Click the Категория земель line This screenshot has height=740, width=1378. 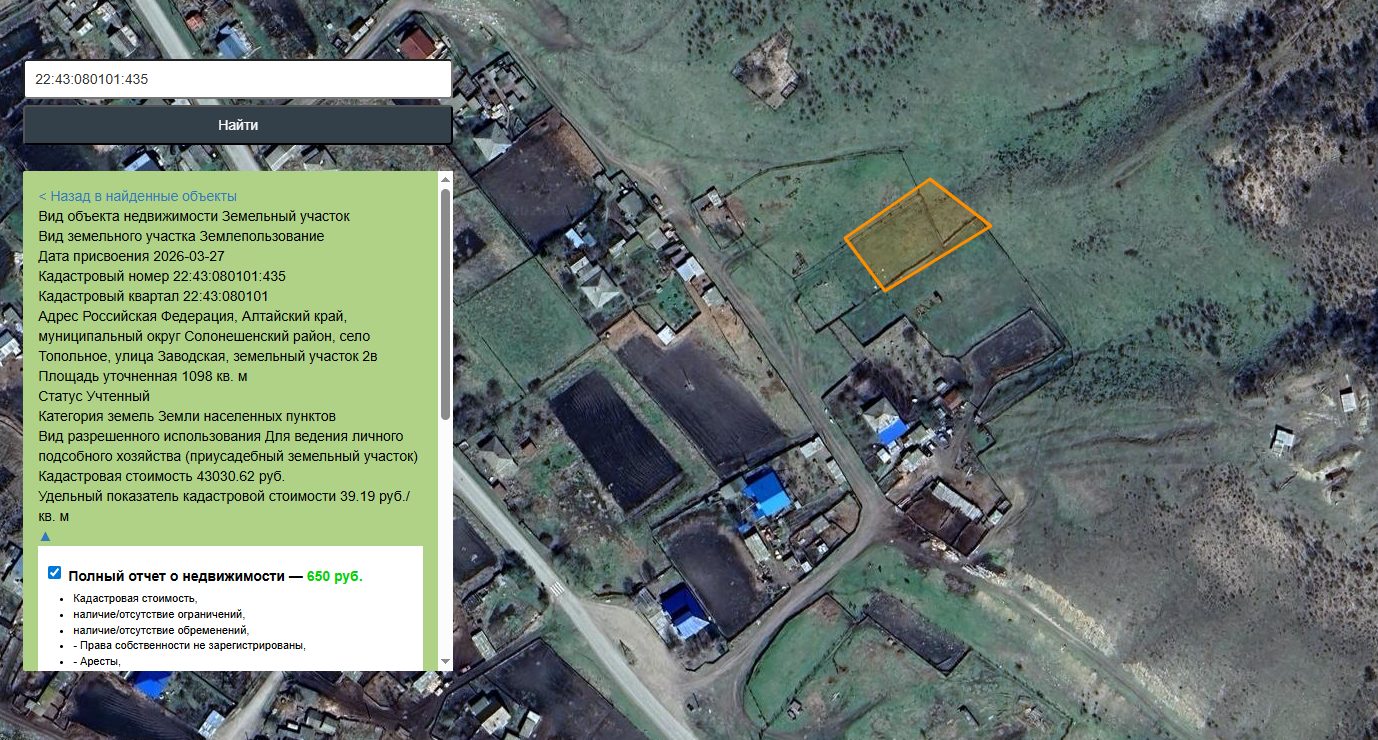tap(187, 416)
